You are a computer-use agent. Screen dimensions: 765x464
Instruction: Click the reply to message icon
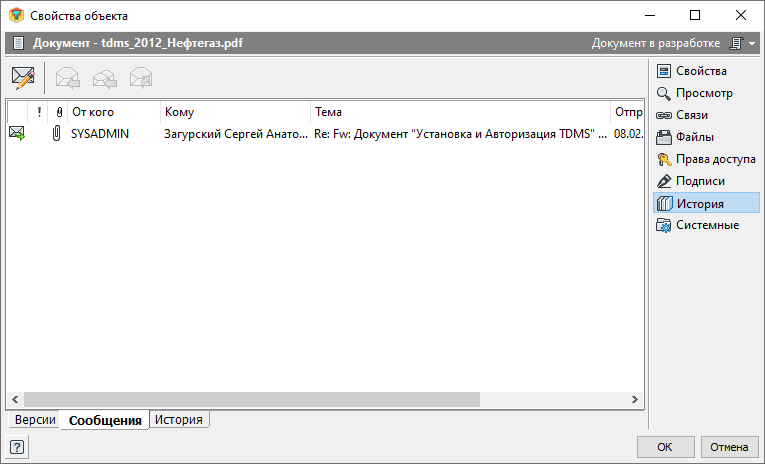point(68,76)
